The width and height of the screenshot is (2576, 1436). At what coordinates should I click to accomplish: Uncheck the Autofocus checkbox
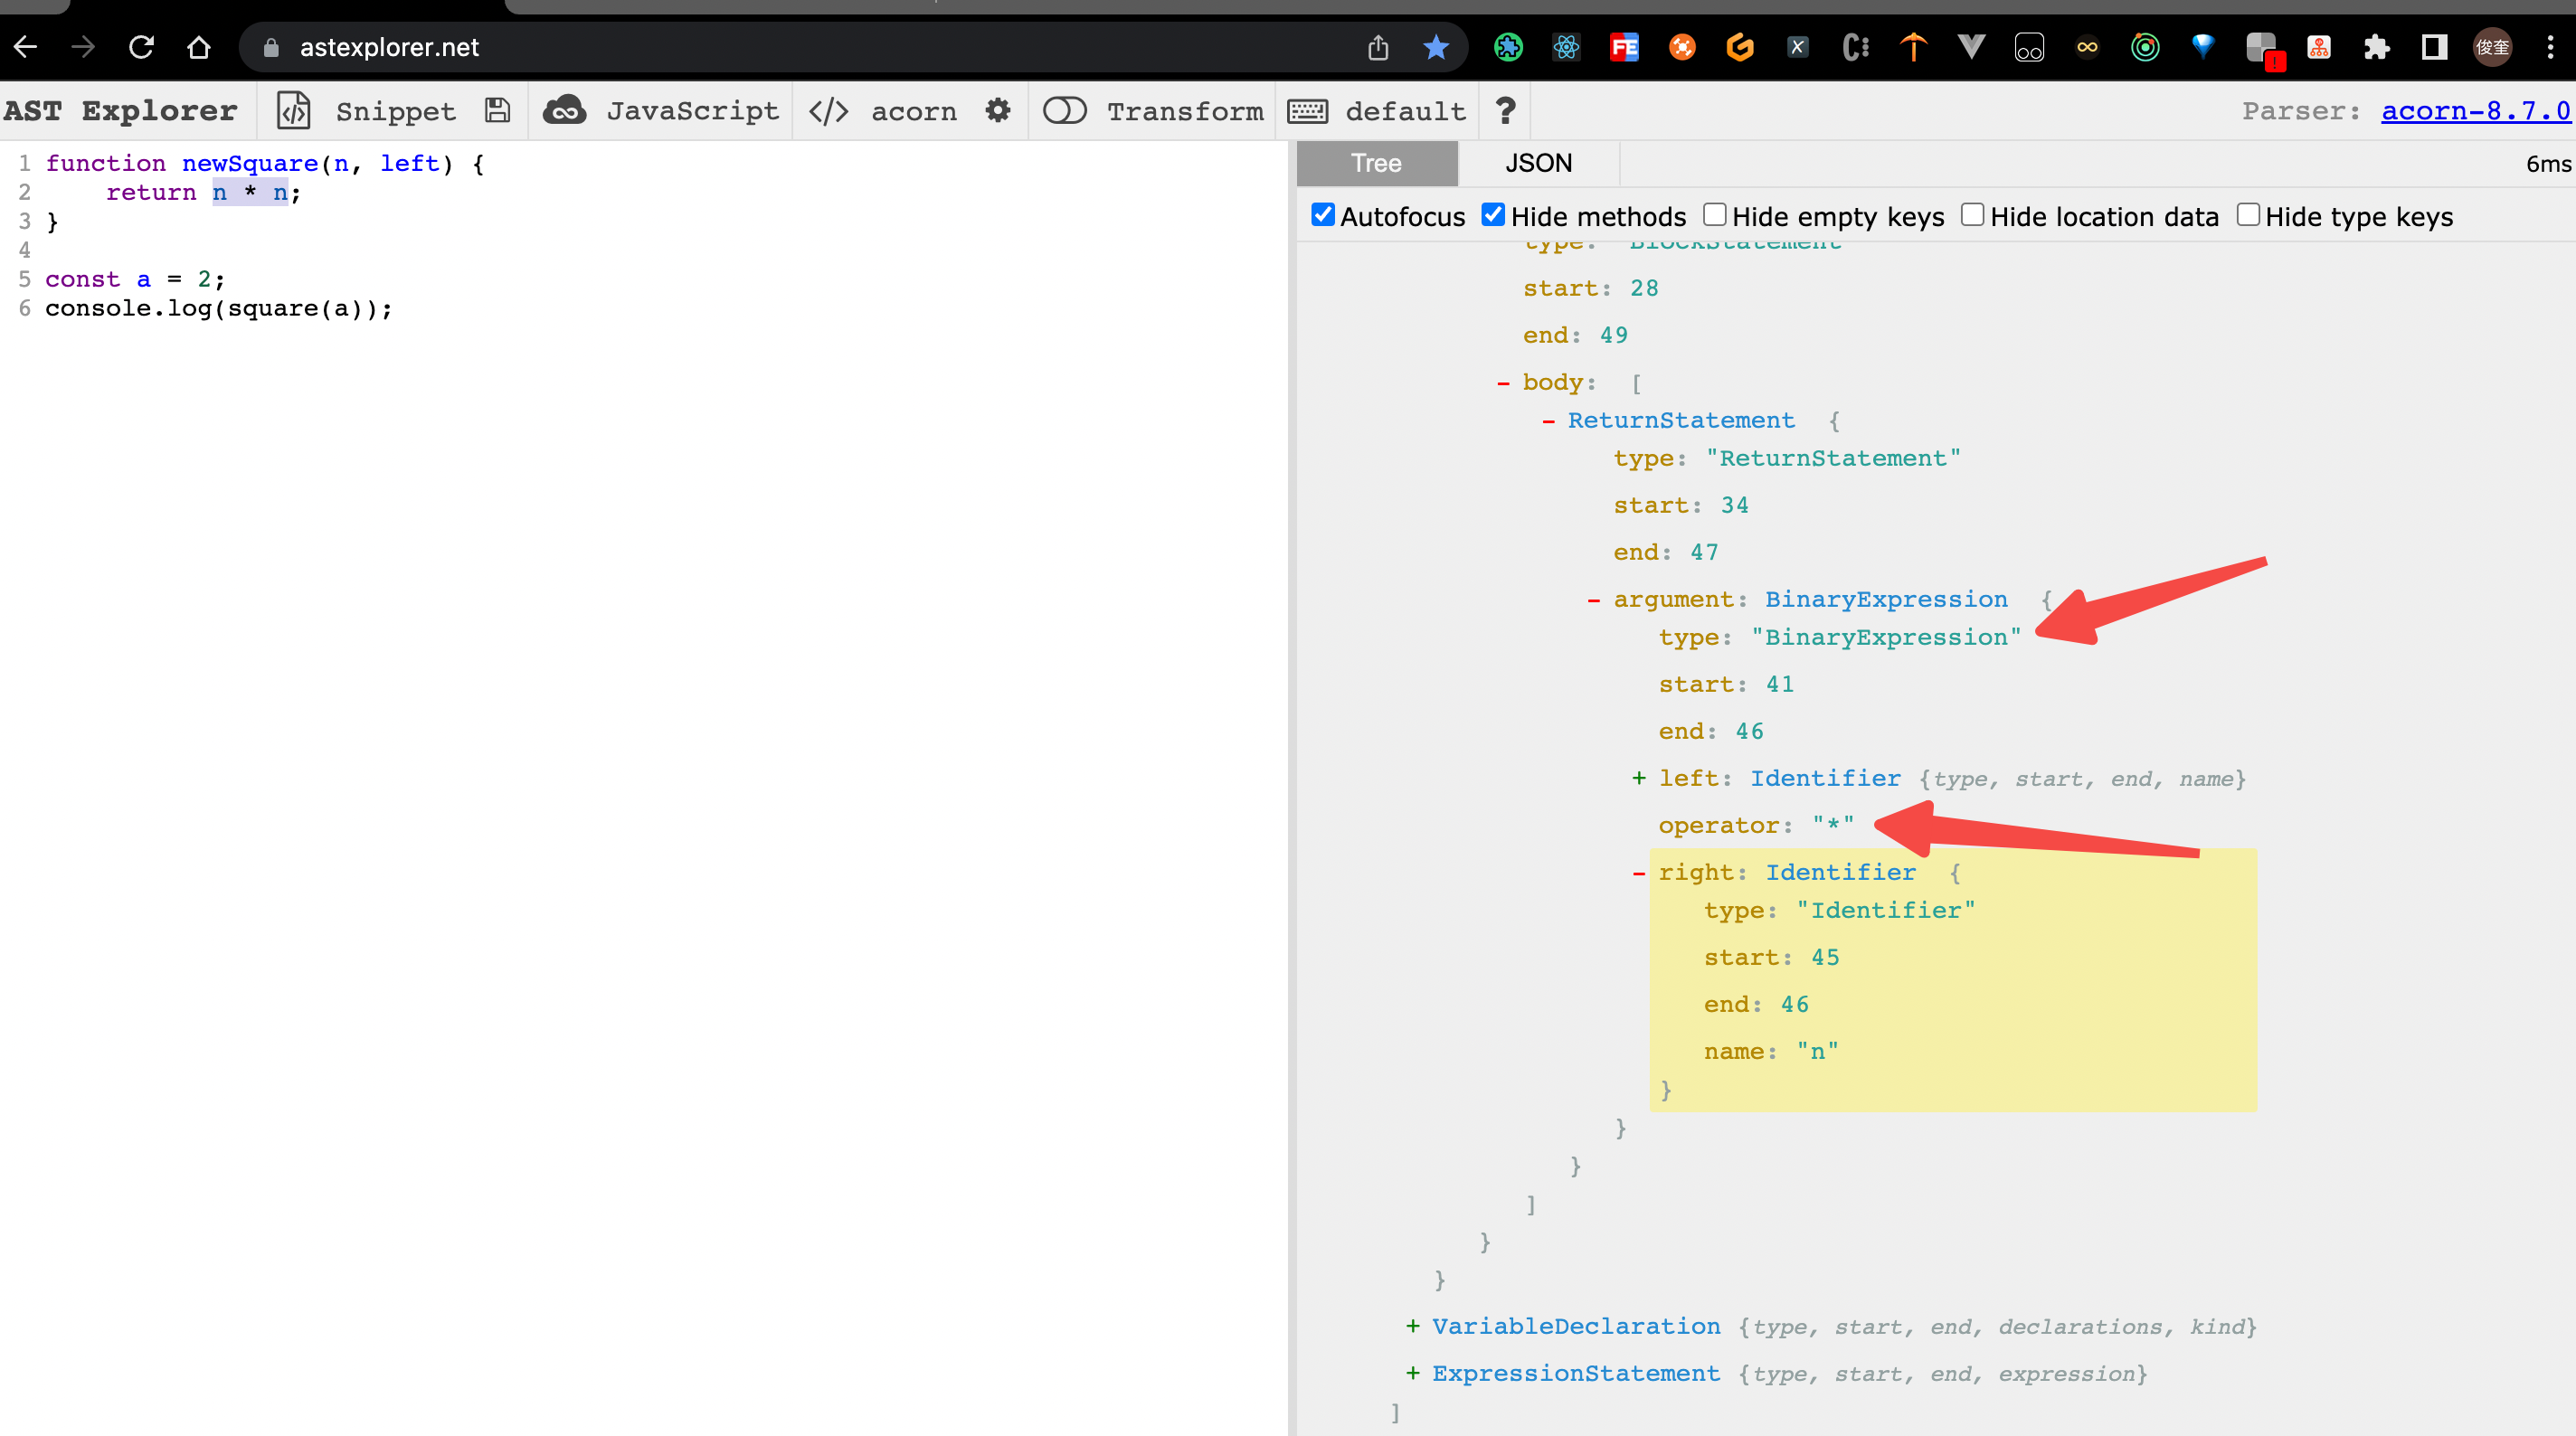1322,215
